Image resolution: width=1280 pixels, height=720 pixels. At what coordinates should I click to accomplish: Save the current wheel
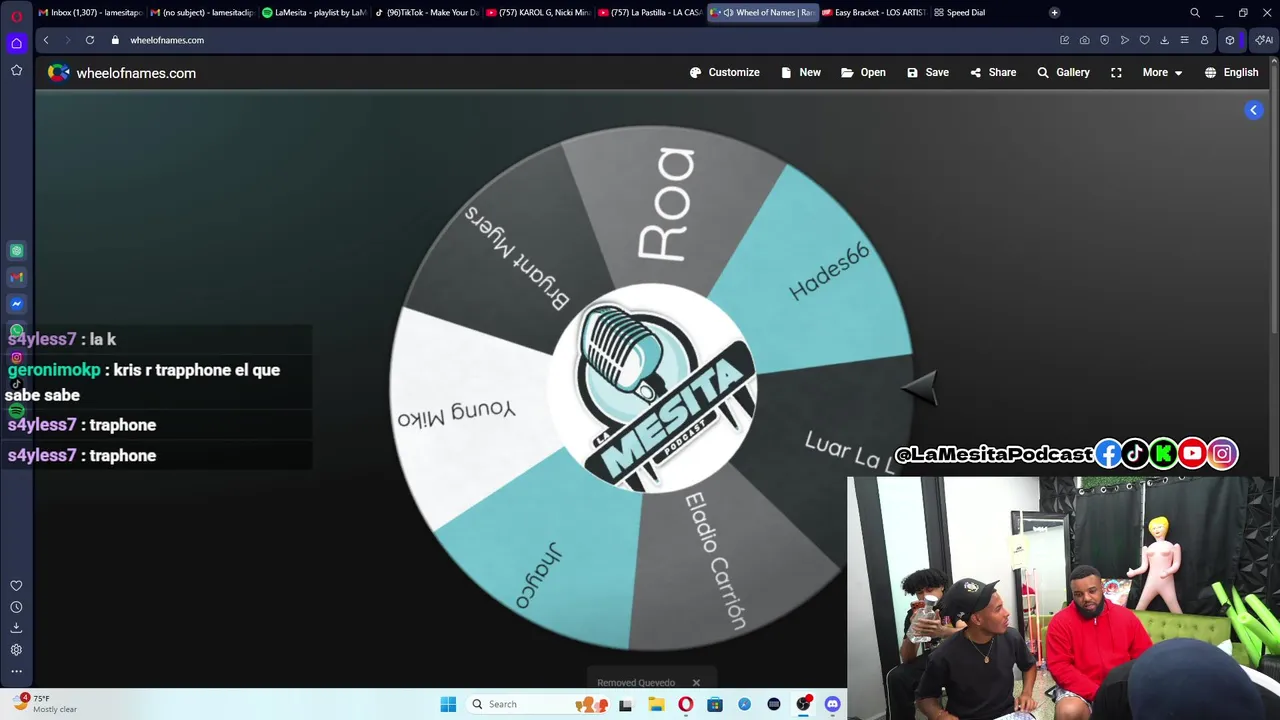(x=928, y=72)
